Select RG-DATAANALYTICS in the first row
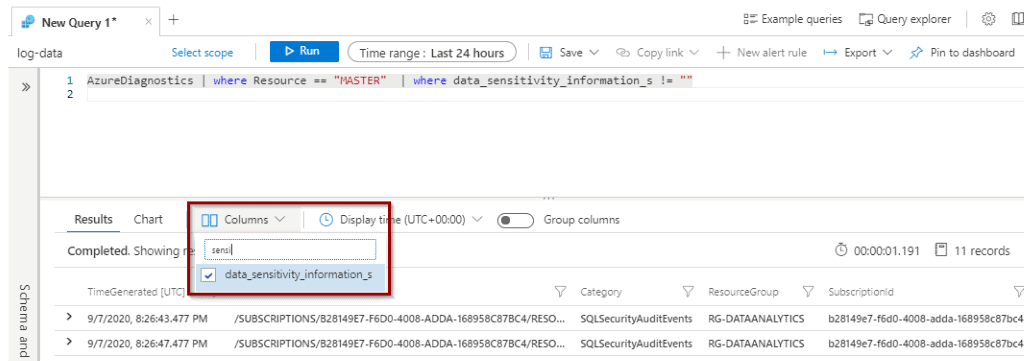Image resolution: width=1024 pixels, height=361 pixels. tap(756, 318)
